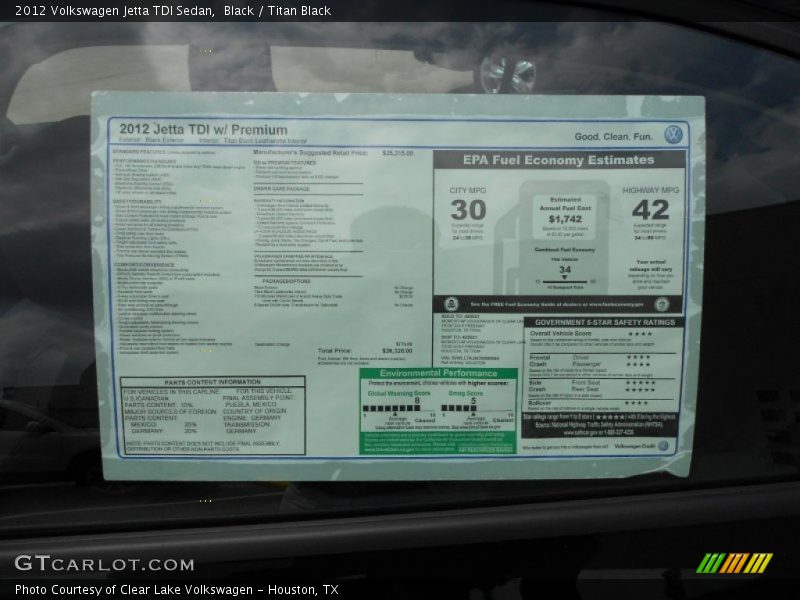Screen dimensions: 800x600
Task: Click the 'Manufacturer's Suggested Retail Price' line
Action: click(333, 153)
